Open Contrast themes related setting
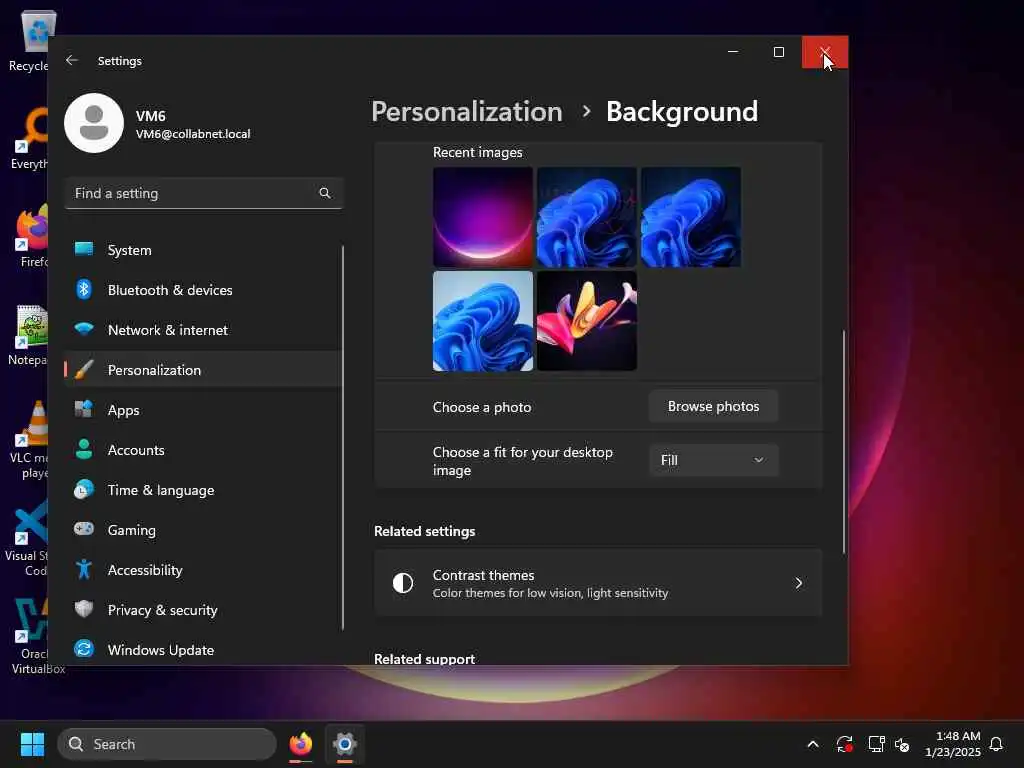 pos(598,583)
